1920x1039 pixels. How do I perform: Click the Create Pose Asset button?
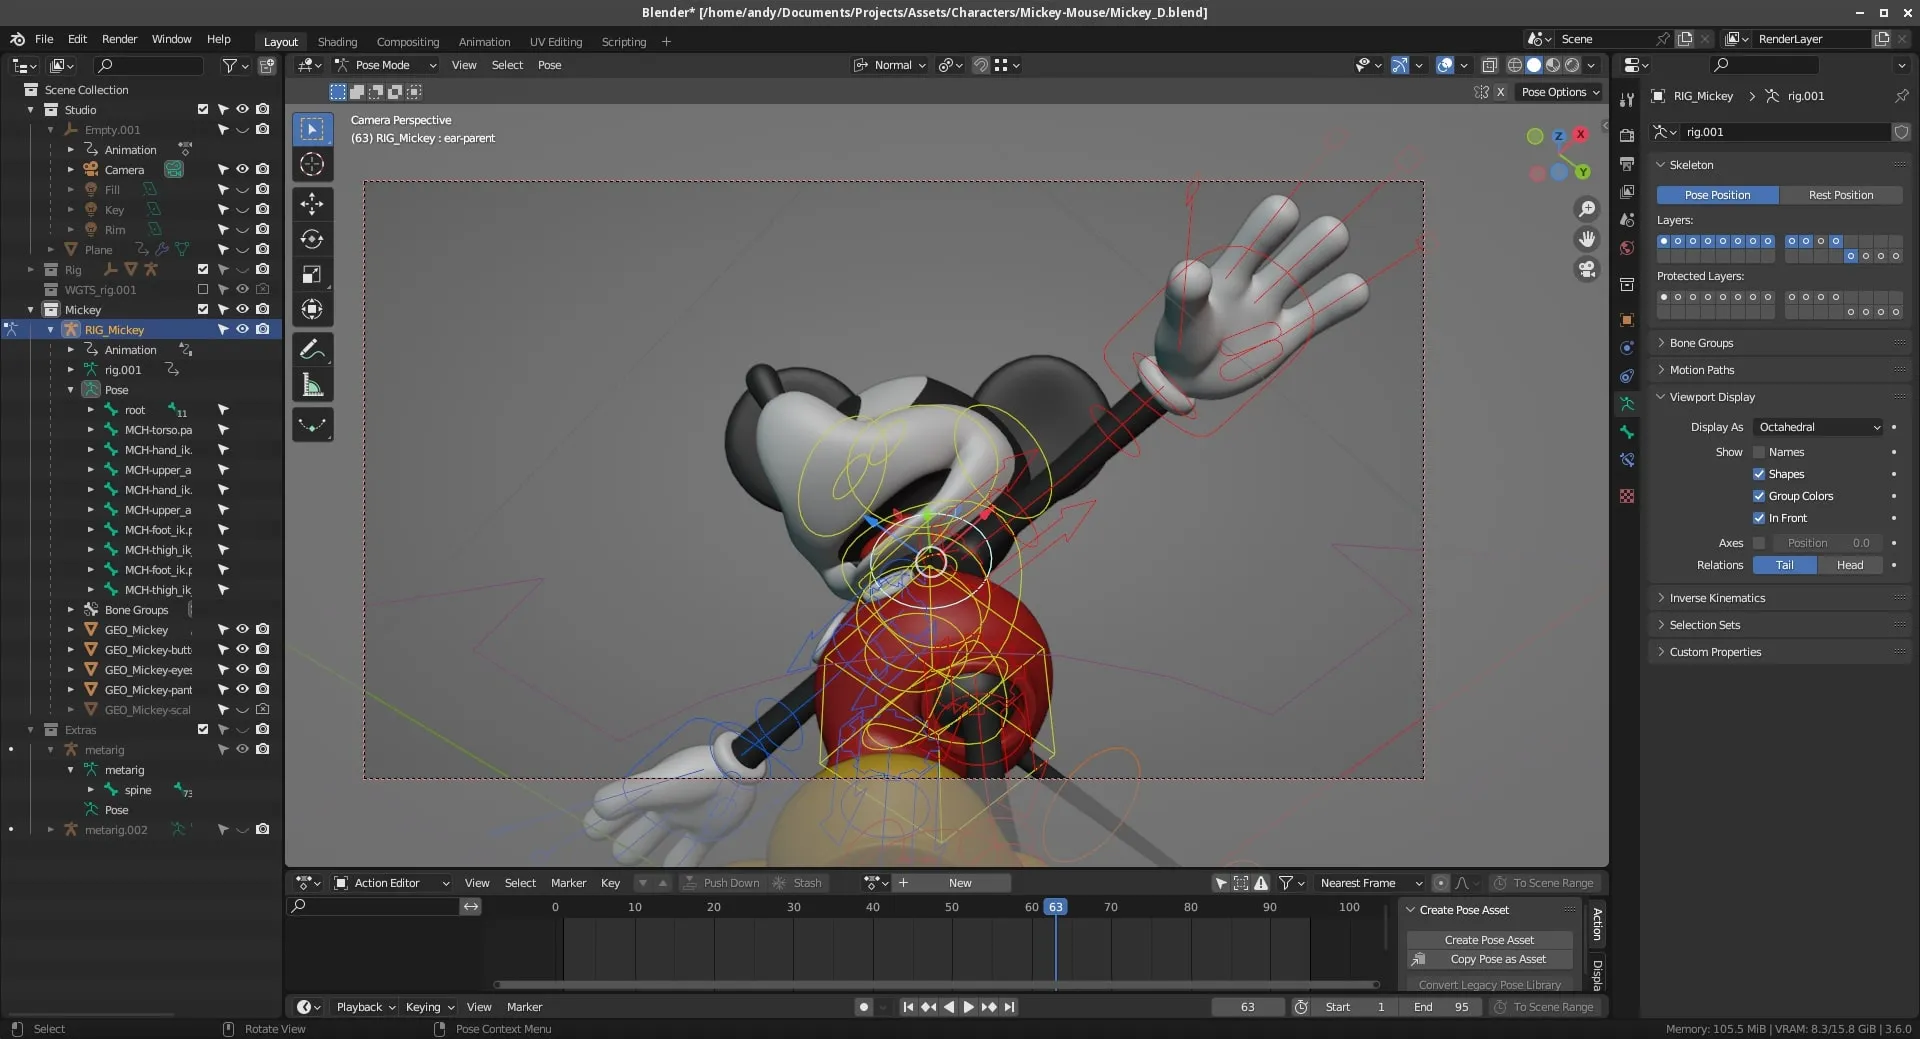pyautogui.click(x=1489, y=940)
